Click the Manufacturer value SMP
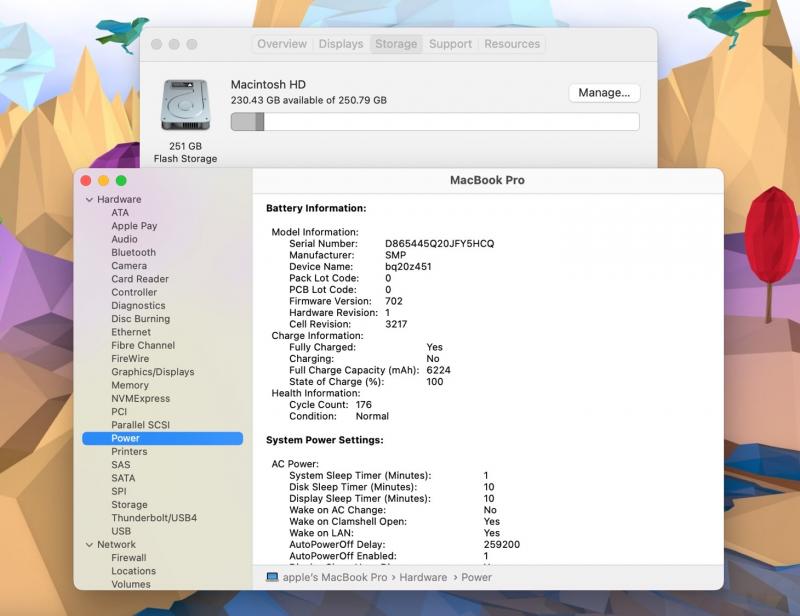 [396, 255]
